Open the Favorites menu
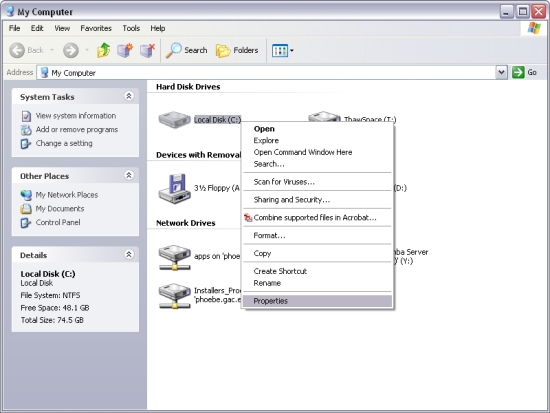 tap(96, 28)
